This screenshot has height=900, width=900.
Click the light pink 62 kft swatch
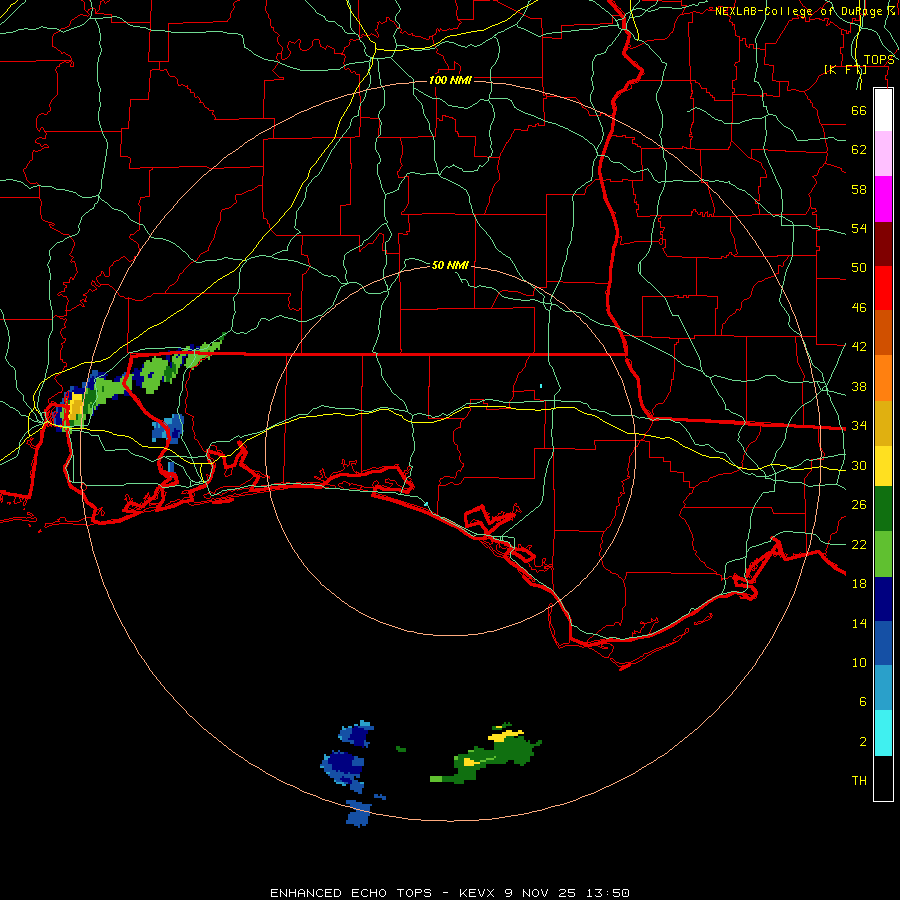click(883, 154)
